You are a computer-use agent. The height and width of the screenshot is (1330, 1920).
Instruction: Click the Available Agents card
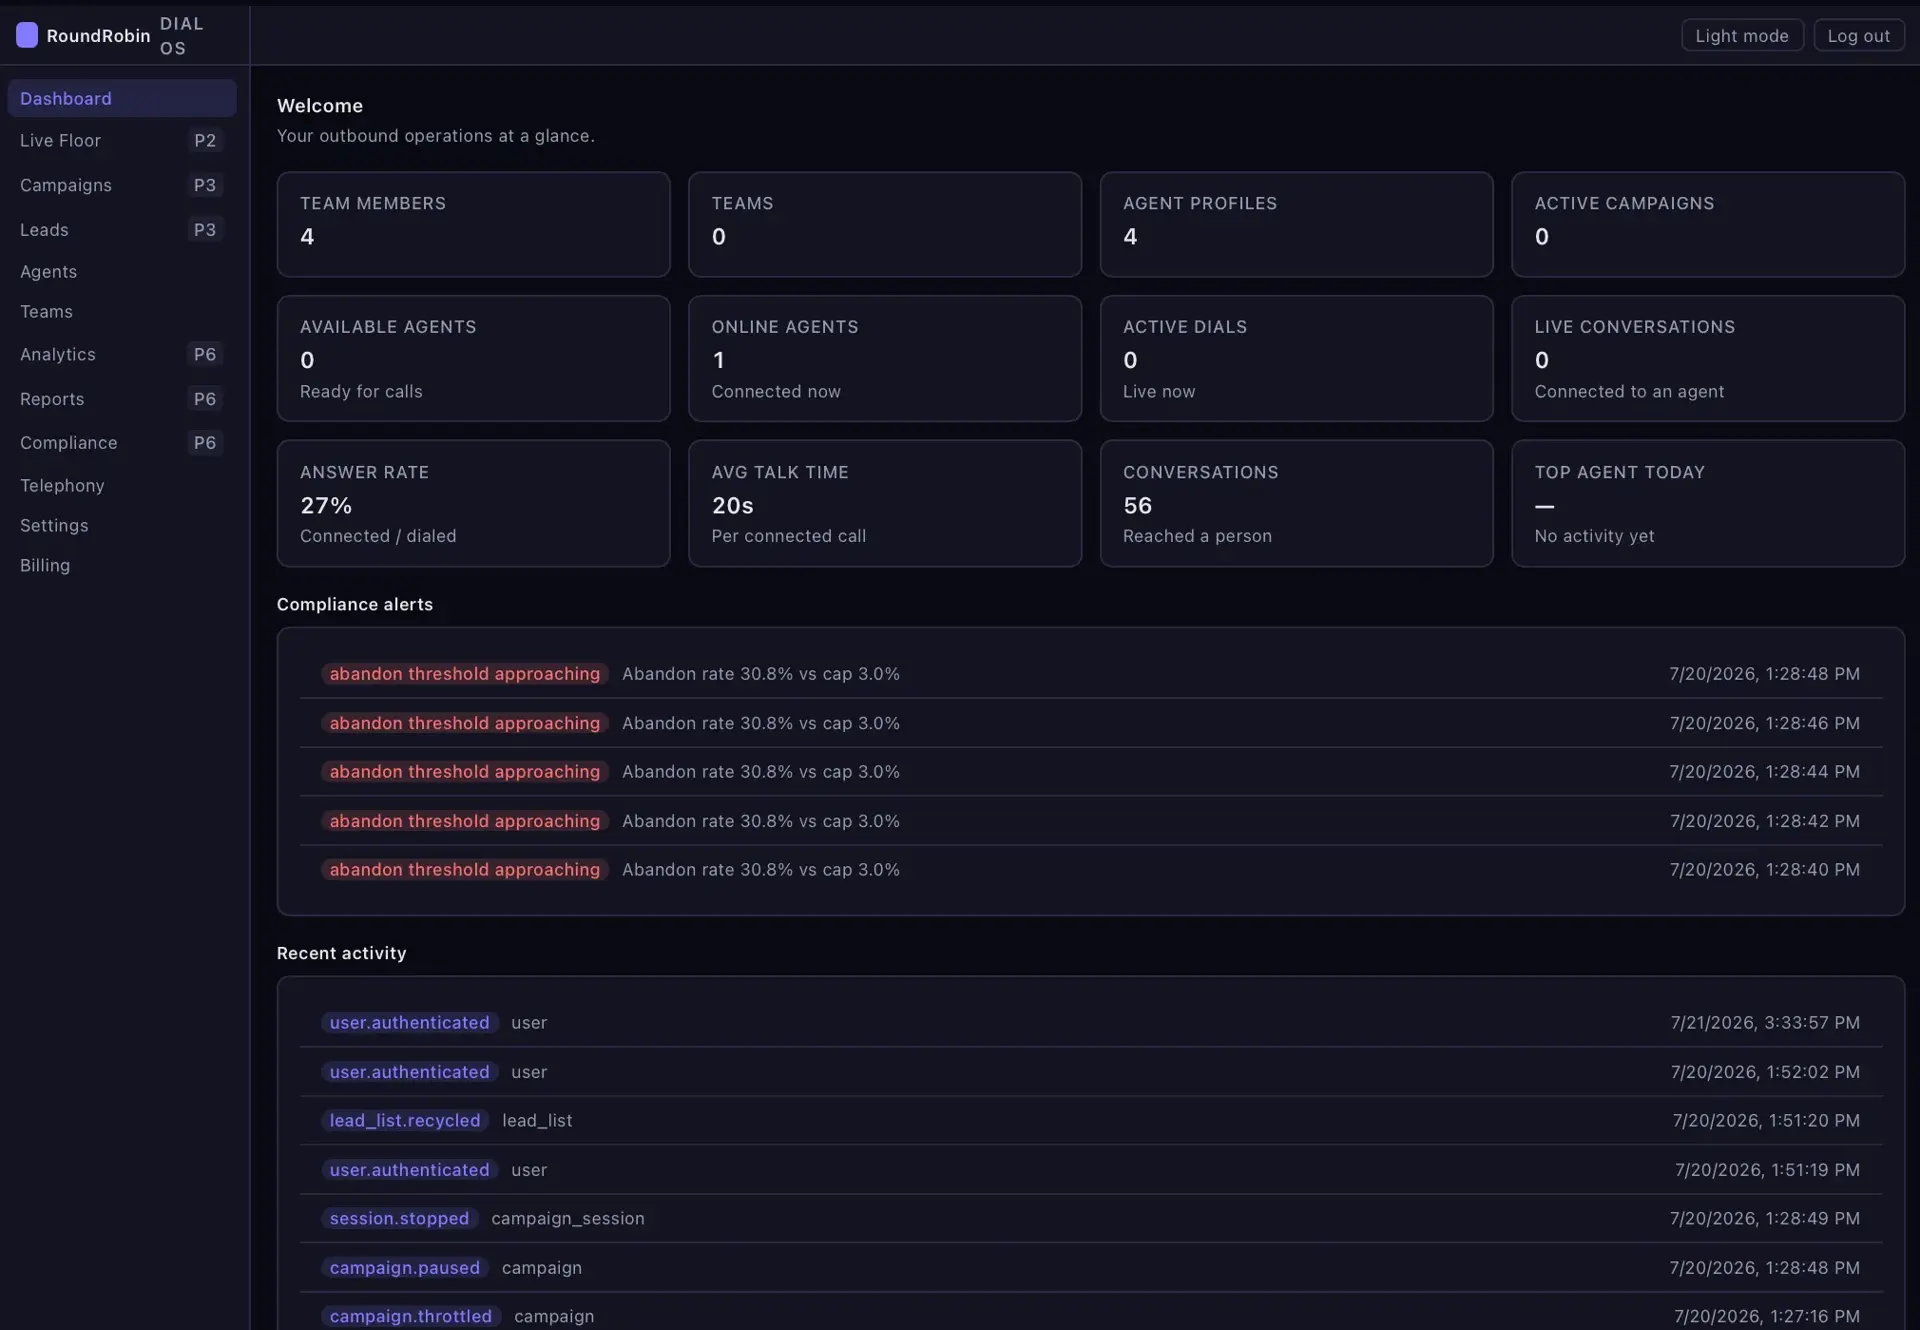[473, 358]
